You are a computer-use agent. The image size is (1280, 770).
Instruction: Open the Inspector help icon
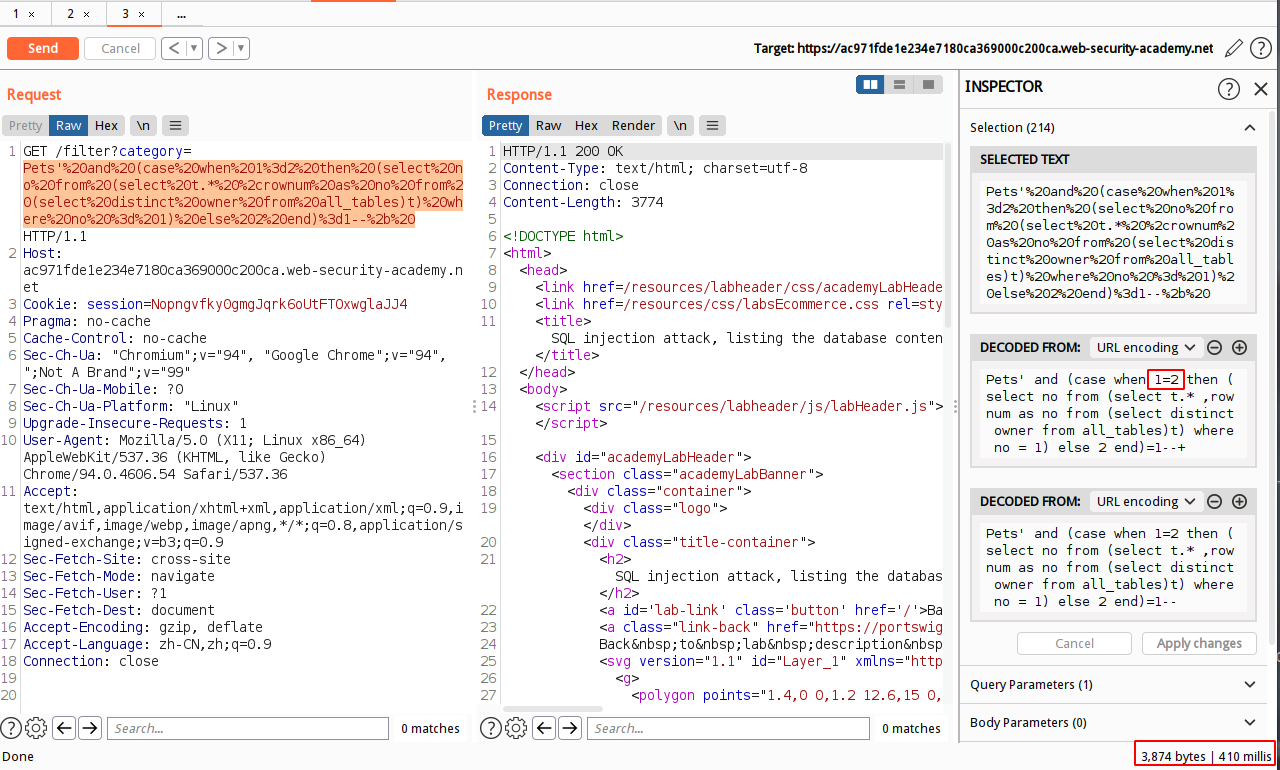[x=1229, y=89]
